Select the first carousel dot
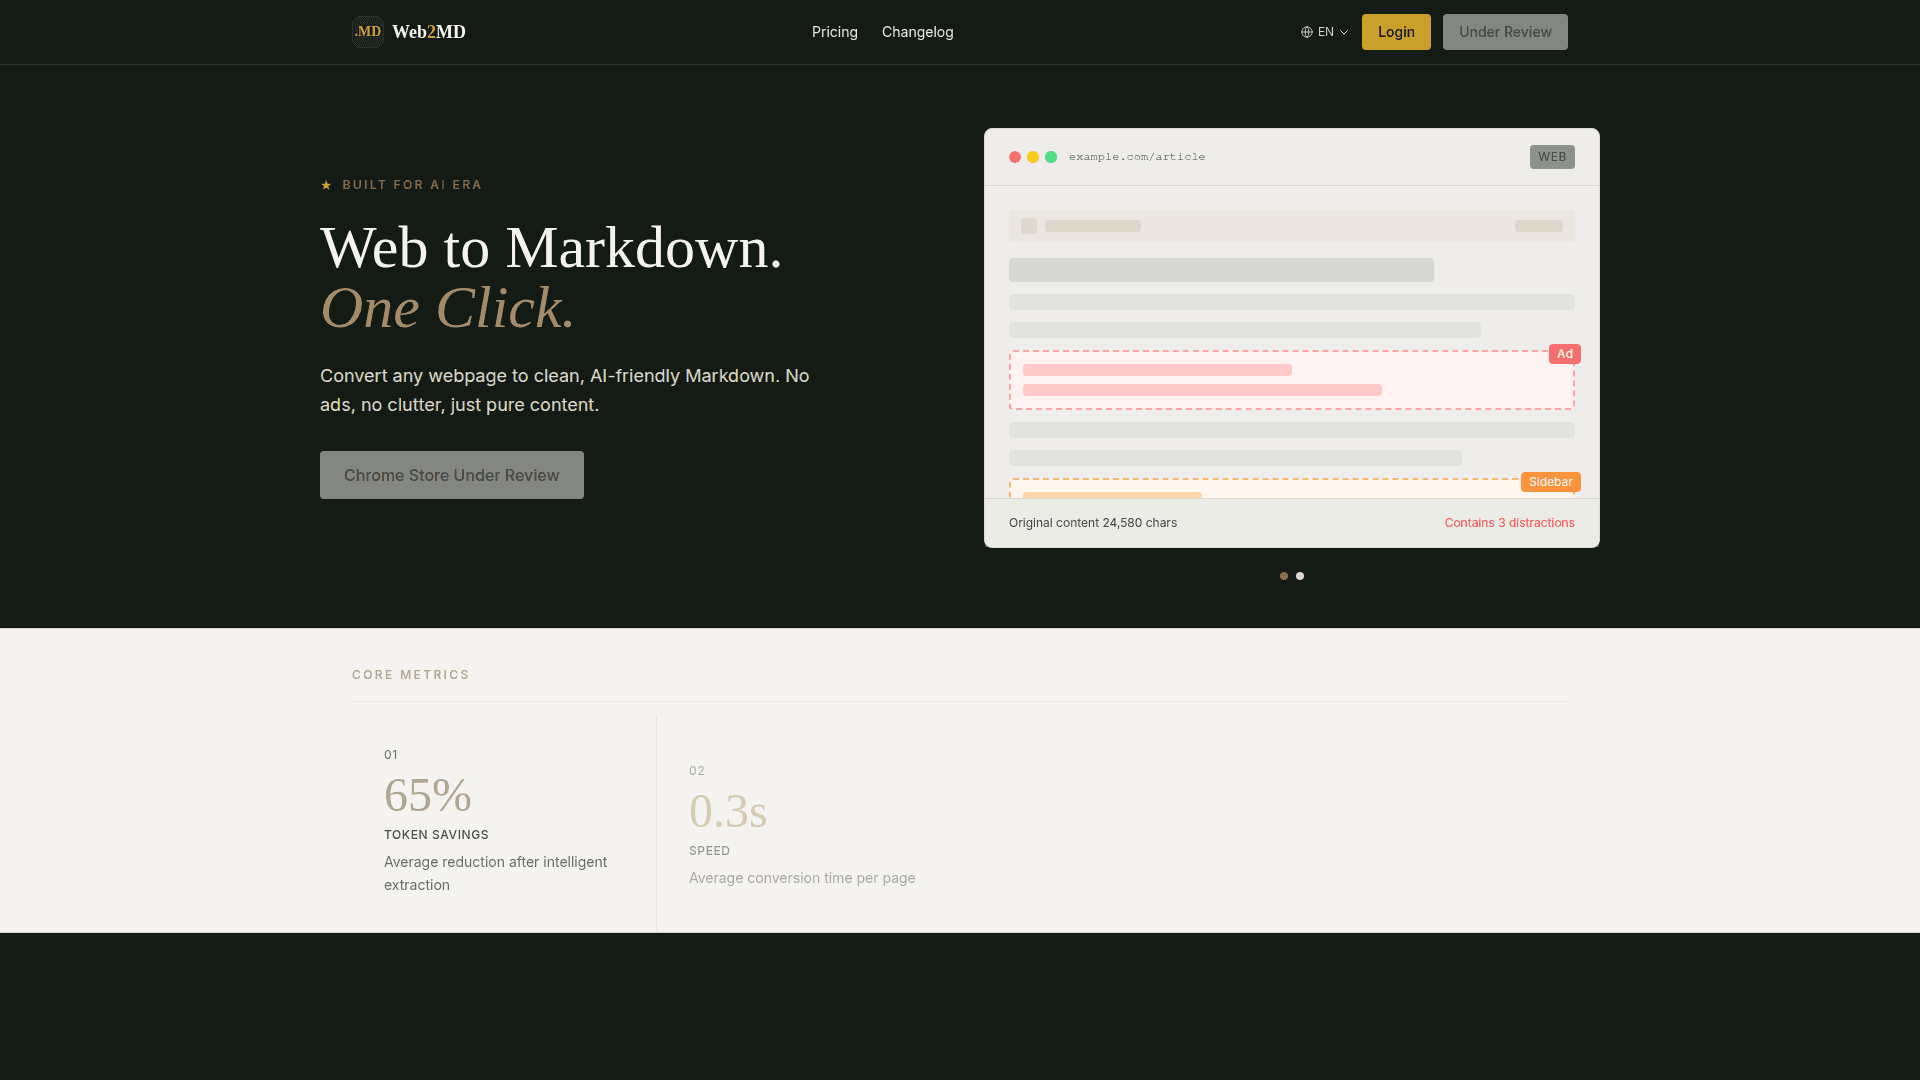 [x=1284, y=576]
